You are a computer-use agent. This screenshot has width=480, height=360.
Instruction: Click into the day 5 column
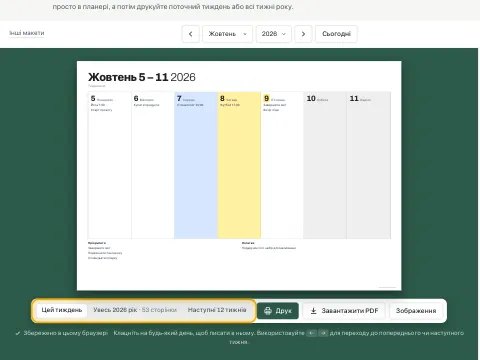110,165
